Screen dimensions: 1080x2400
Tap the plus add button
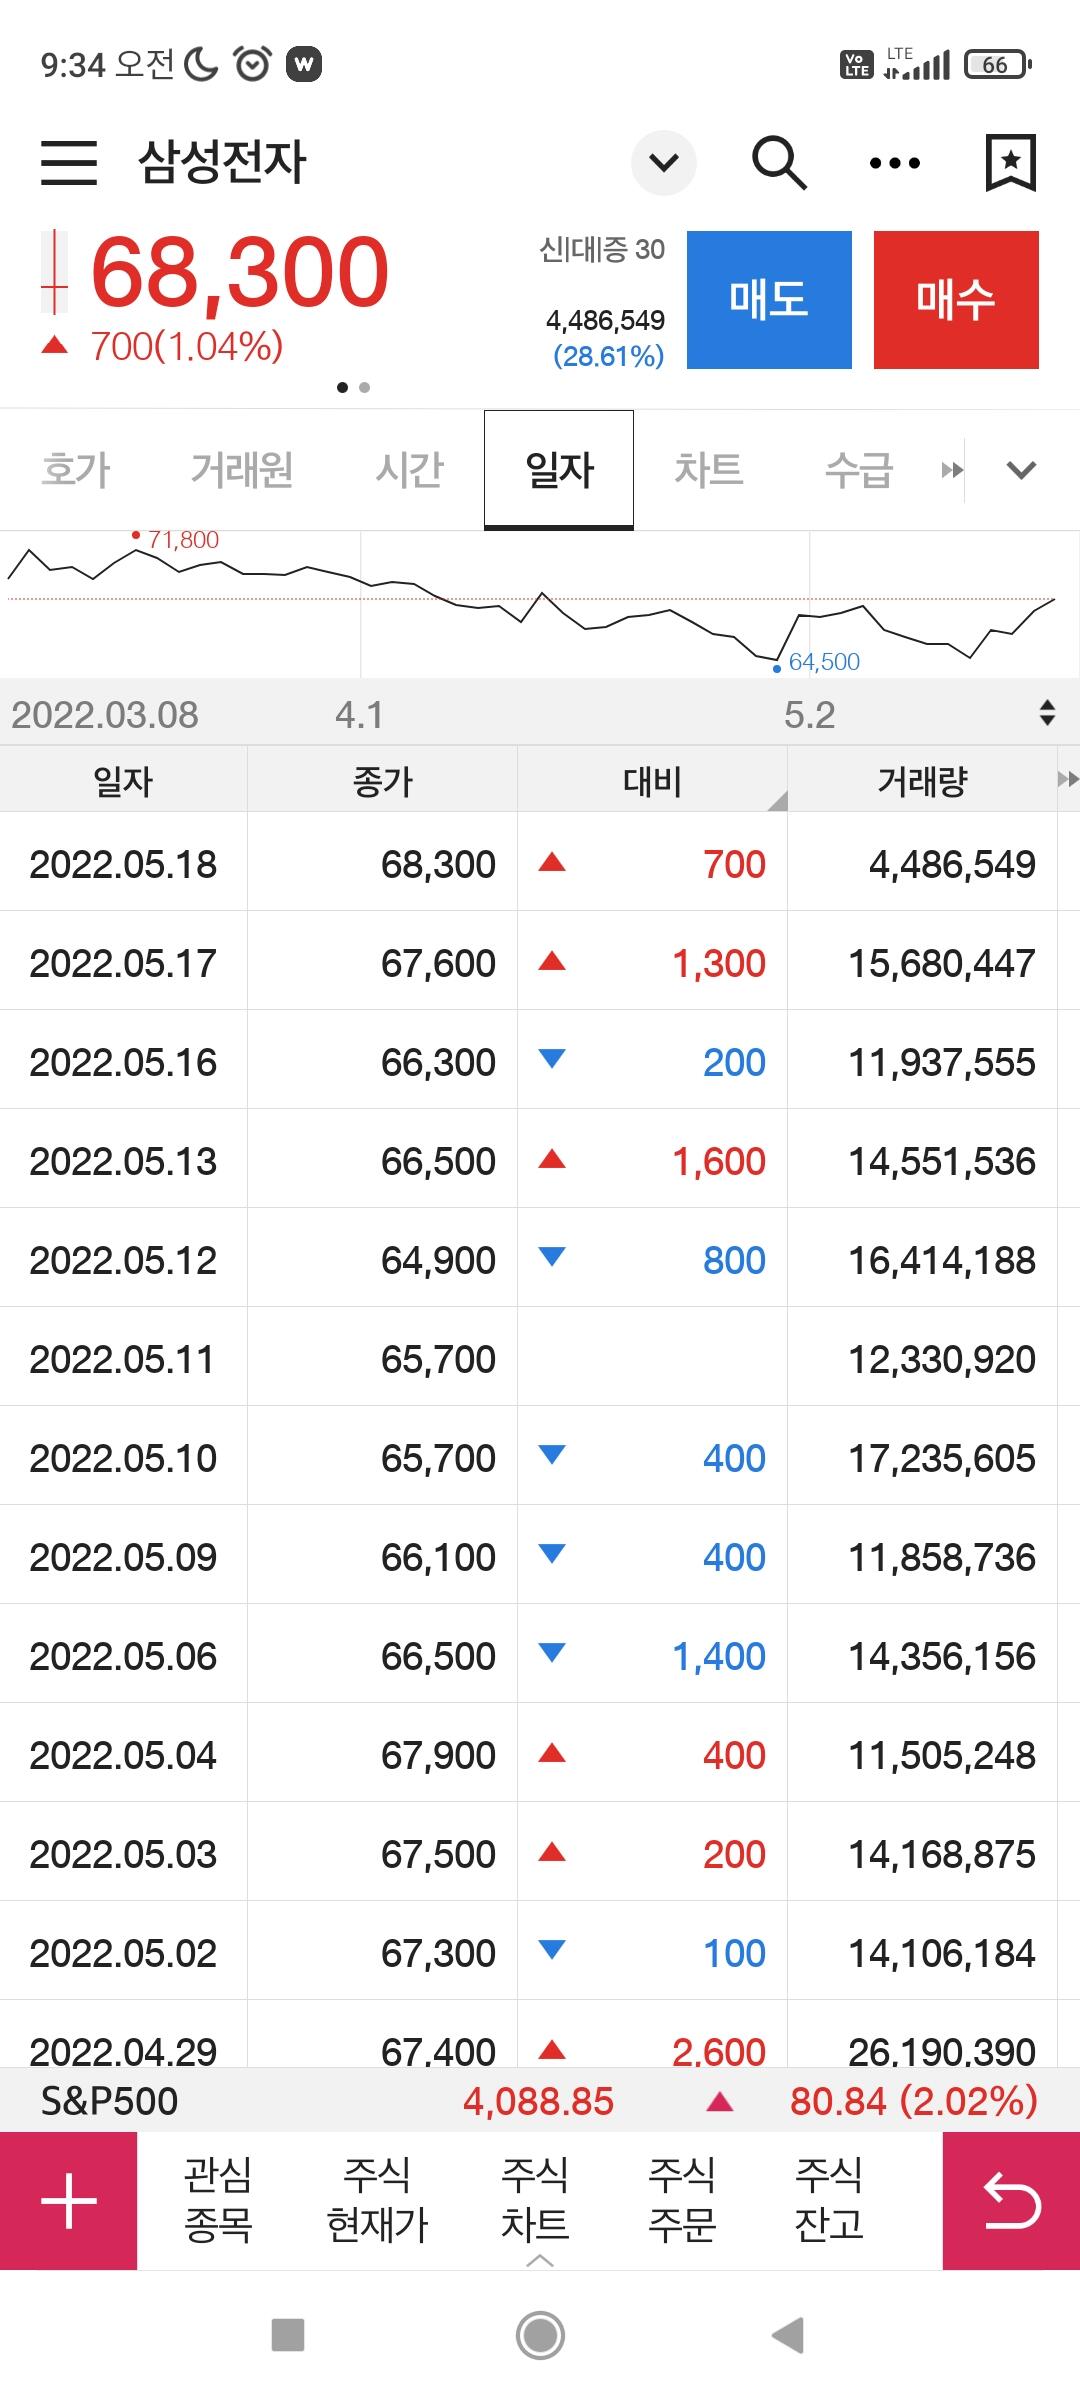(68, 2200)
